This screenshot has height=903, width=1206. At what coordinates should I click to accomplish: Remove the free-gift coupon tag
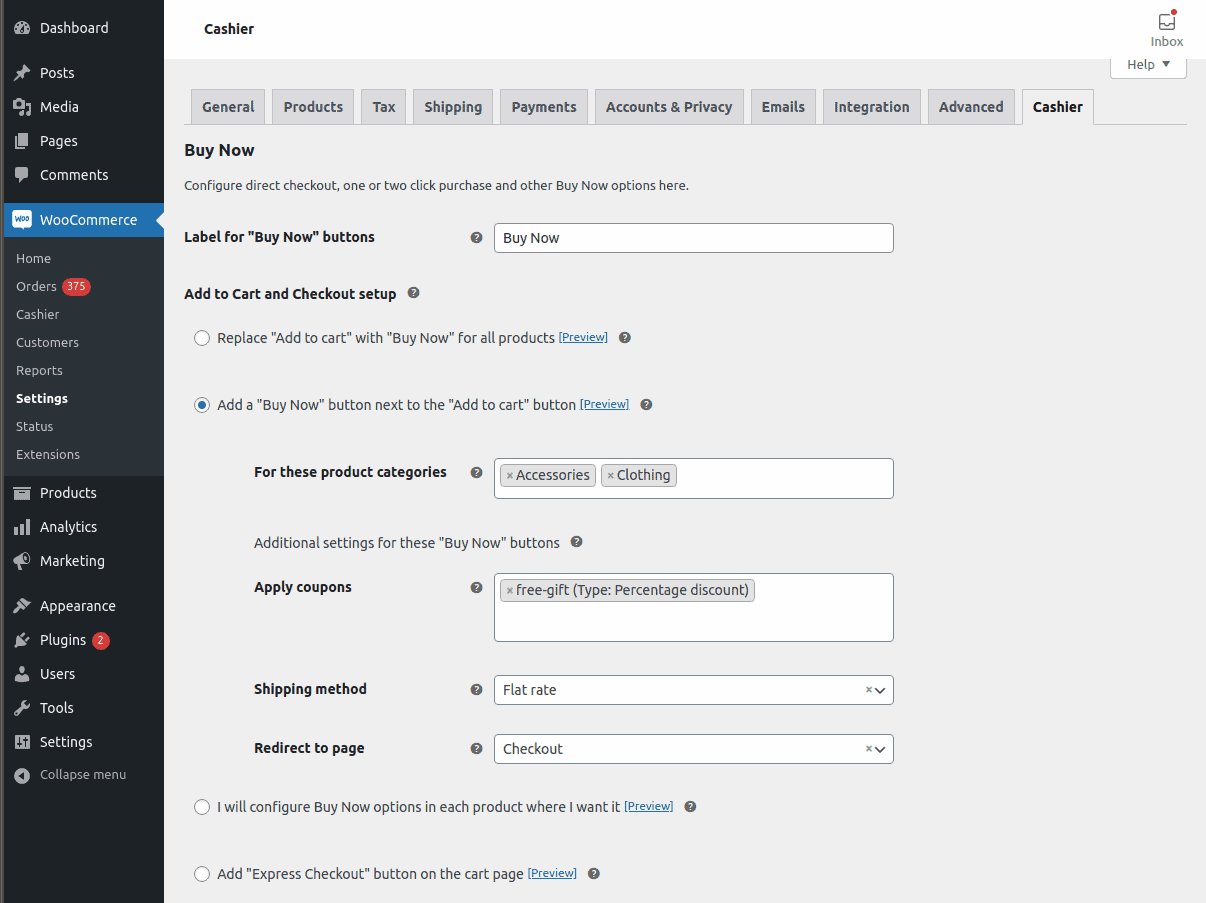tap(510, 591)
